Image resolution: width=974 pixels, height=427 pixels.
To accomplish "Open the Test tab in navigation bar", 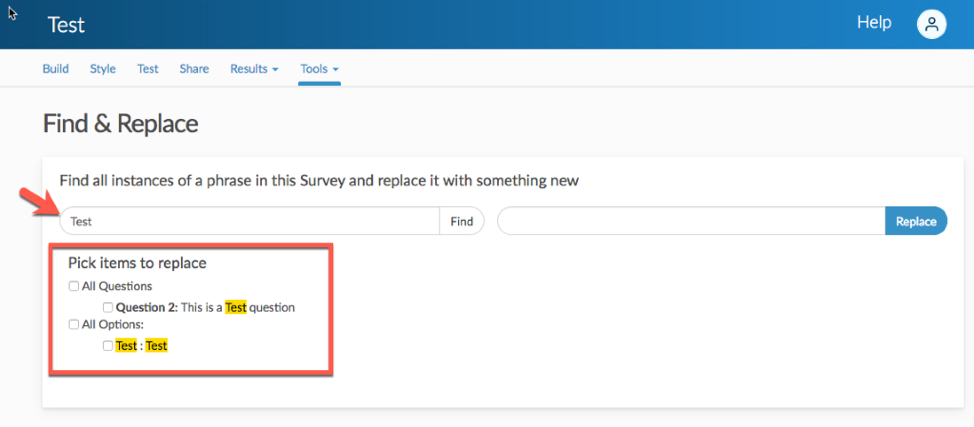I will pos(148,69).
